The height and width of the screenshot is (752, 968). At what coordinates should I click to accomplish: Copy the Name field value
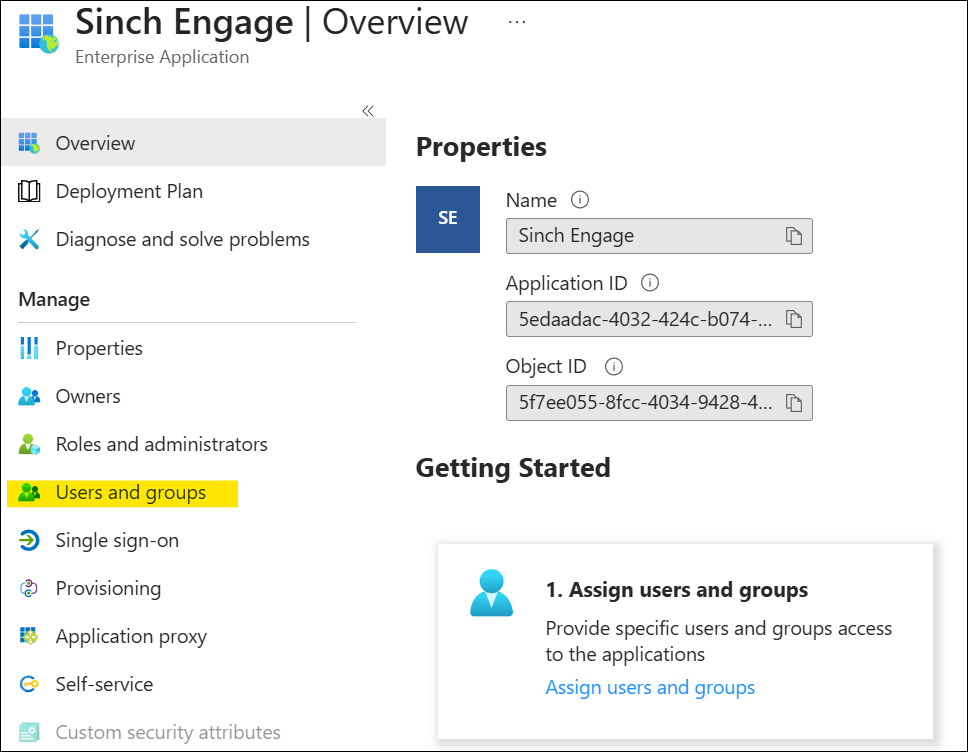[793, 236]
